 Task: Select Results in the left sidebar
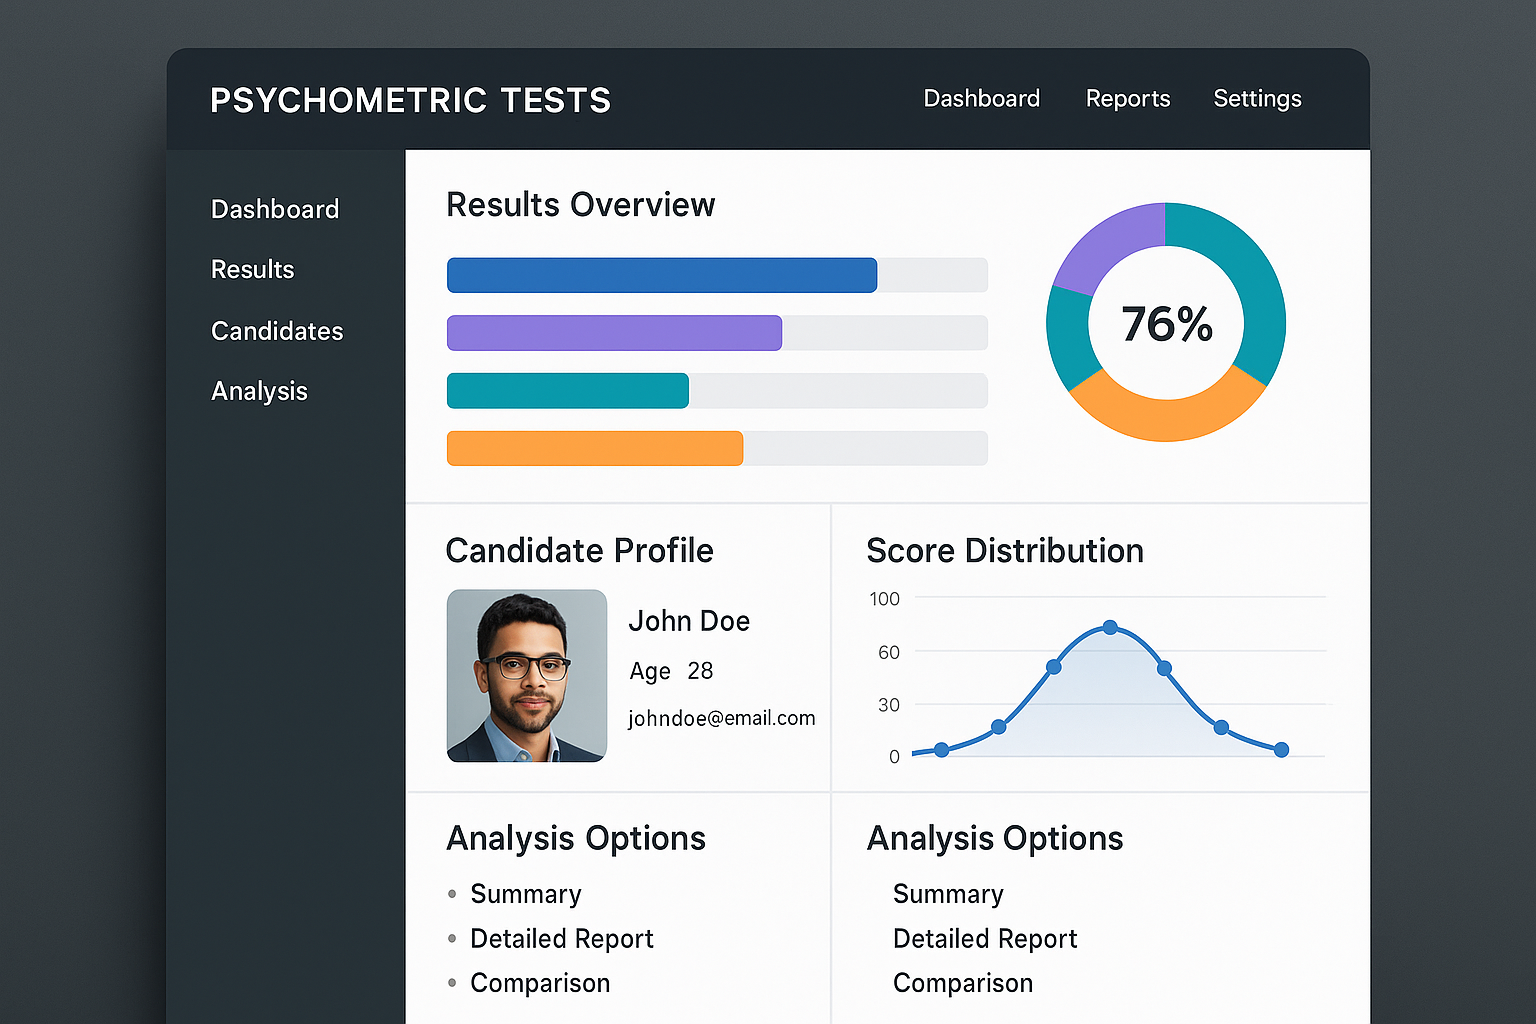coord(252,269)
